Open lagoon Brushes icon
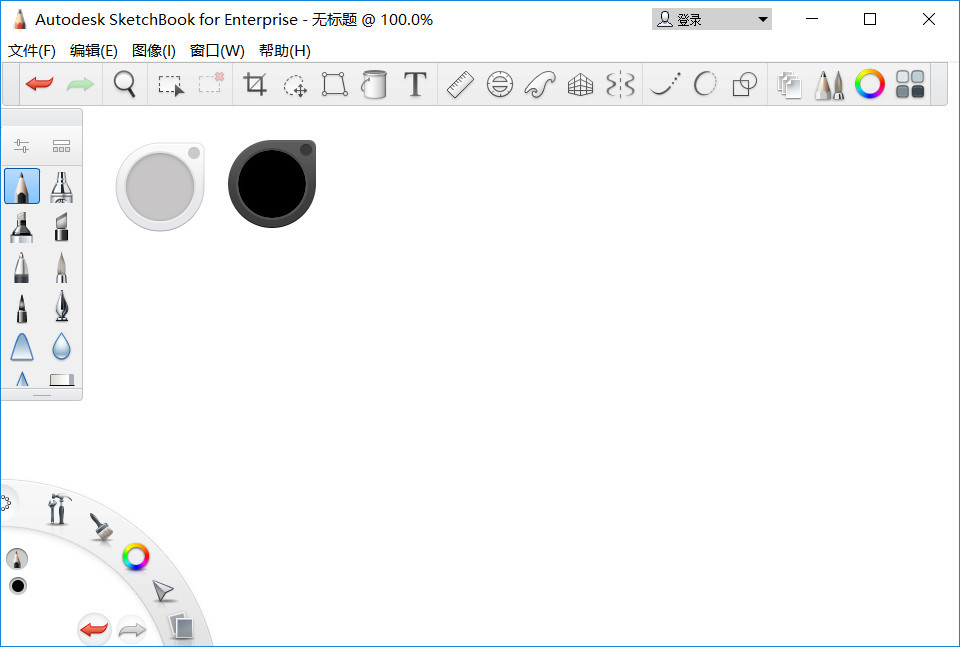 (x=102, y=528)
